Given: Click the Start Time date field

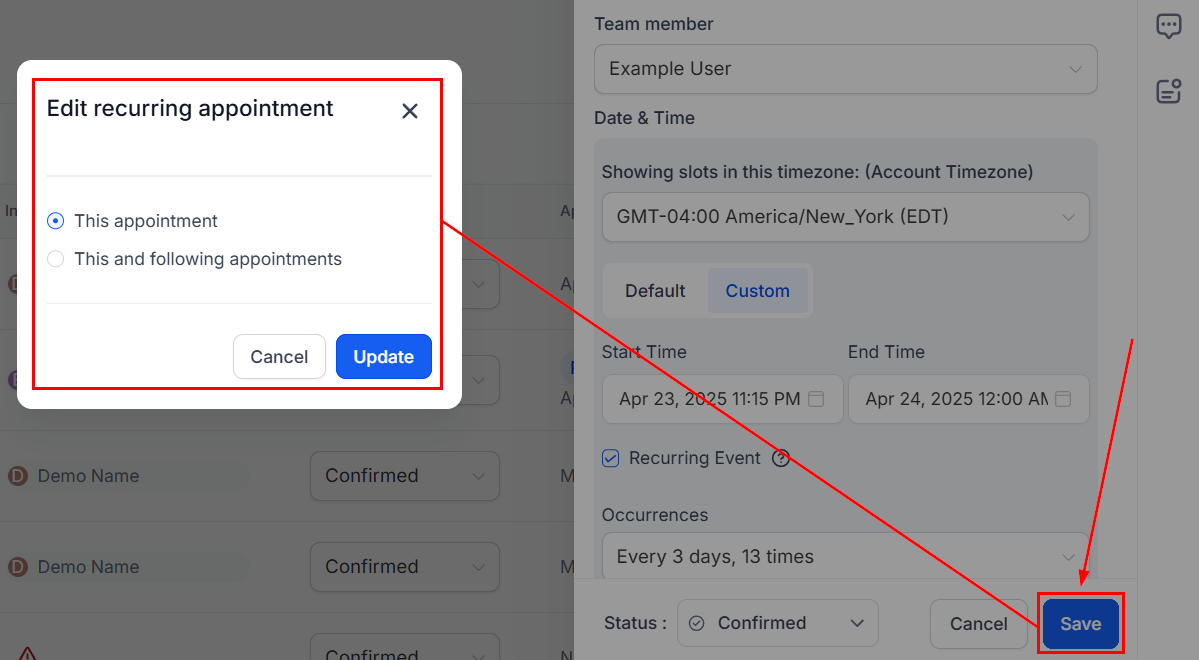Looking at the screenshot, I should coord(723,399).
